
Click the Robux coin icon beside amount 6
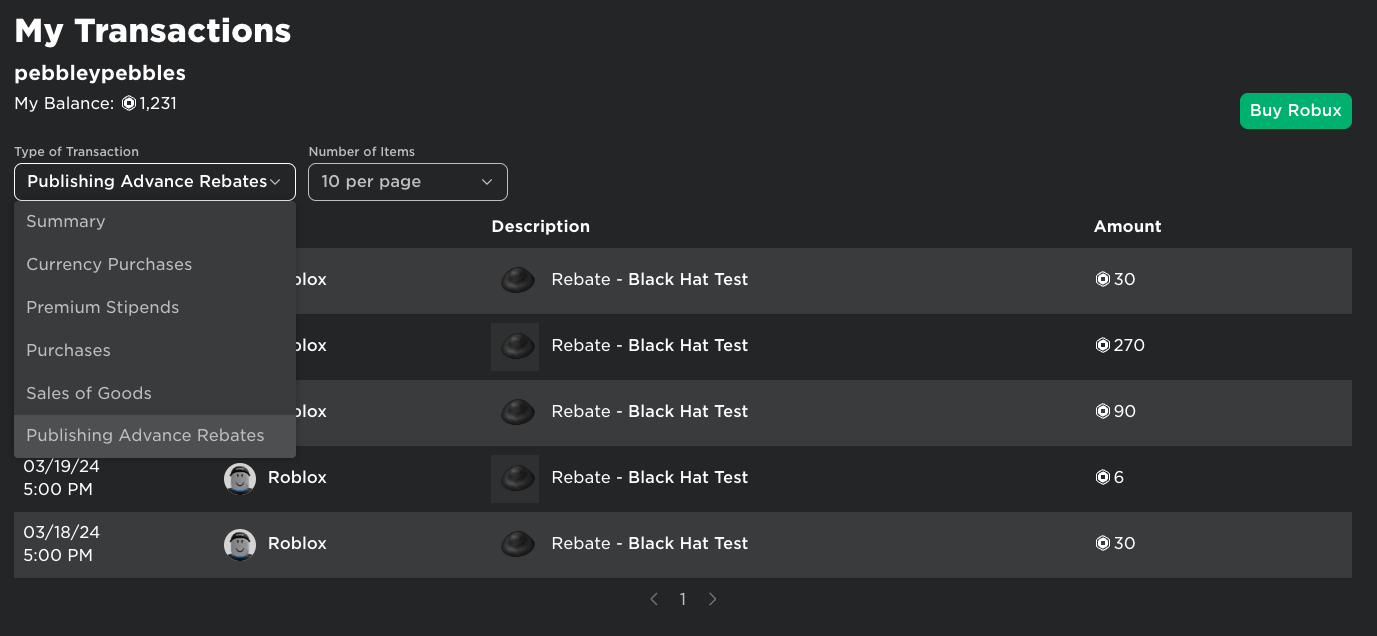point(1103,478)
